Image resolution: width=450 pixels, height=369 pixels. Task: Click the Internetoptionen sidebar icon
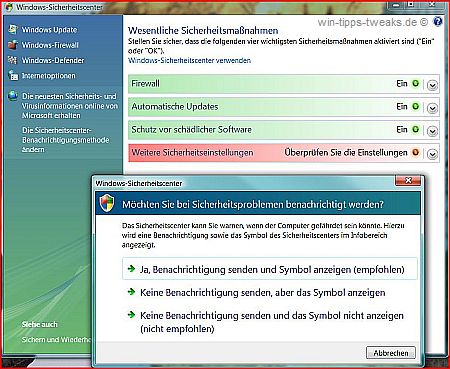tap(13, 75)
